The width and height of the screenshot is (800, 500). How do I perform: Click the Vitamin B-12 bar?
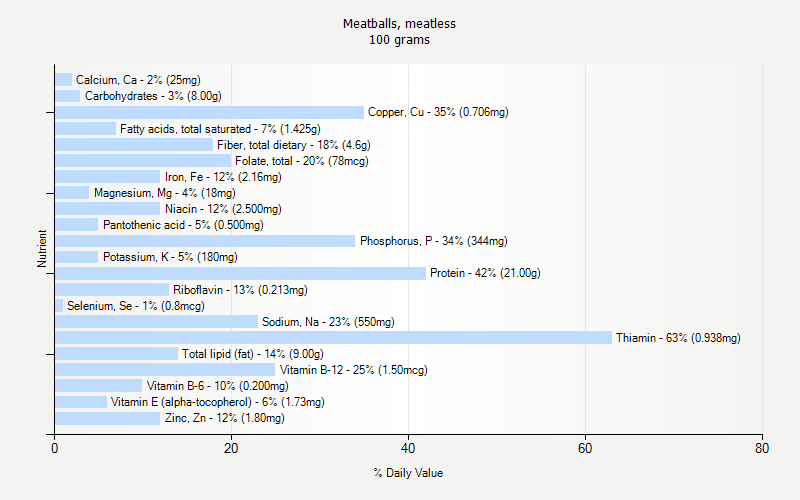[165, 370]
